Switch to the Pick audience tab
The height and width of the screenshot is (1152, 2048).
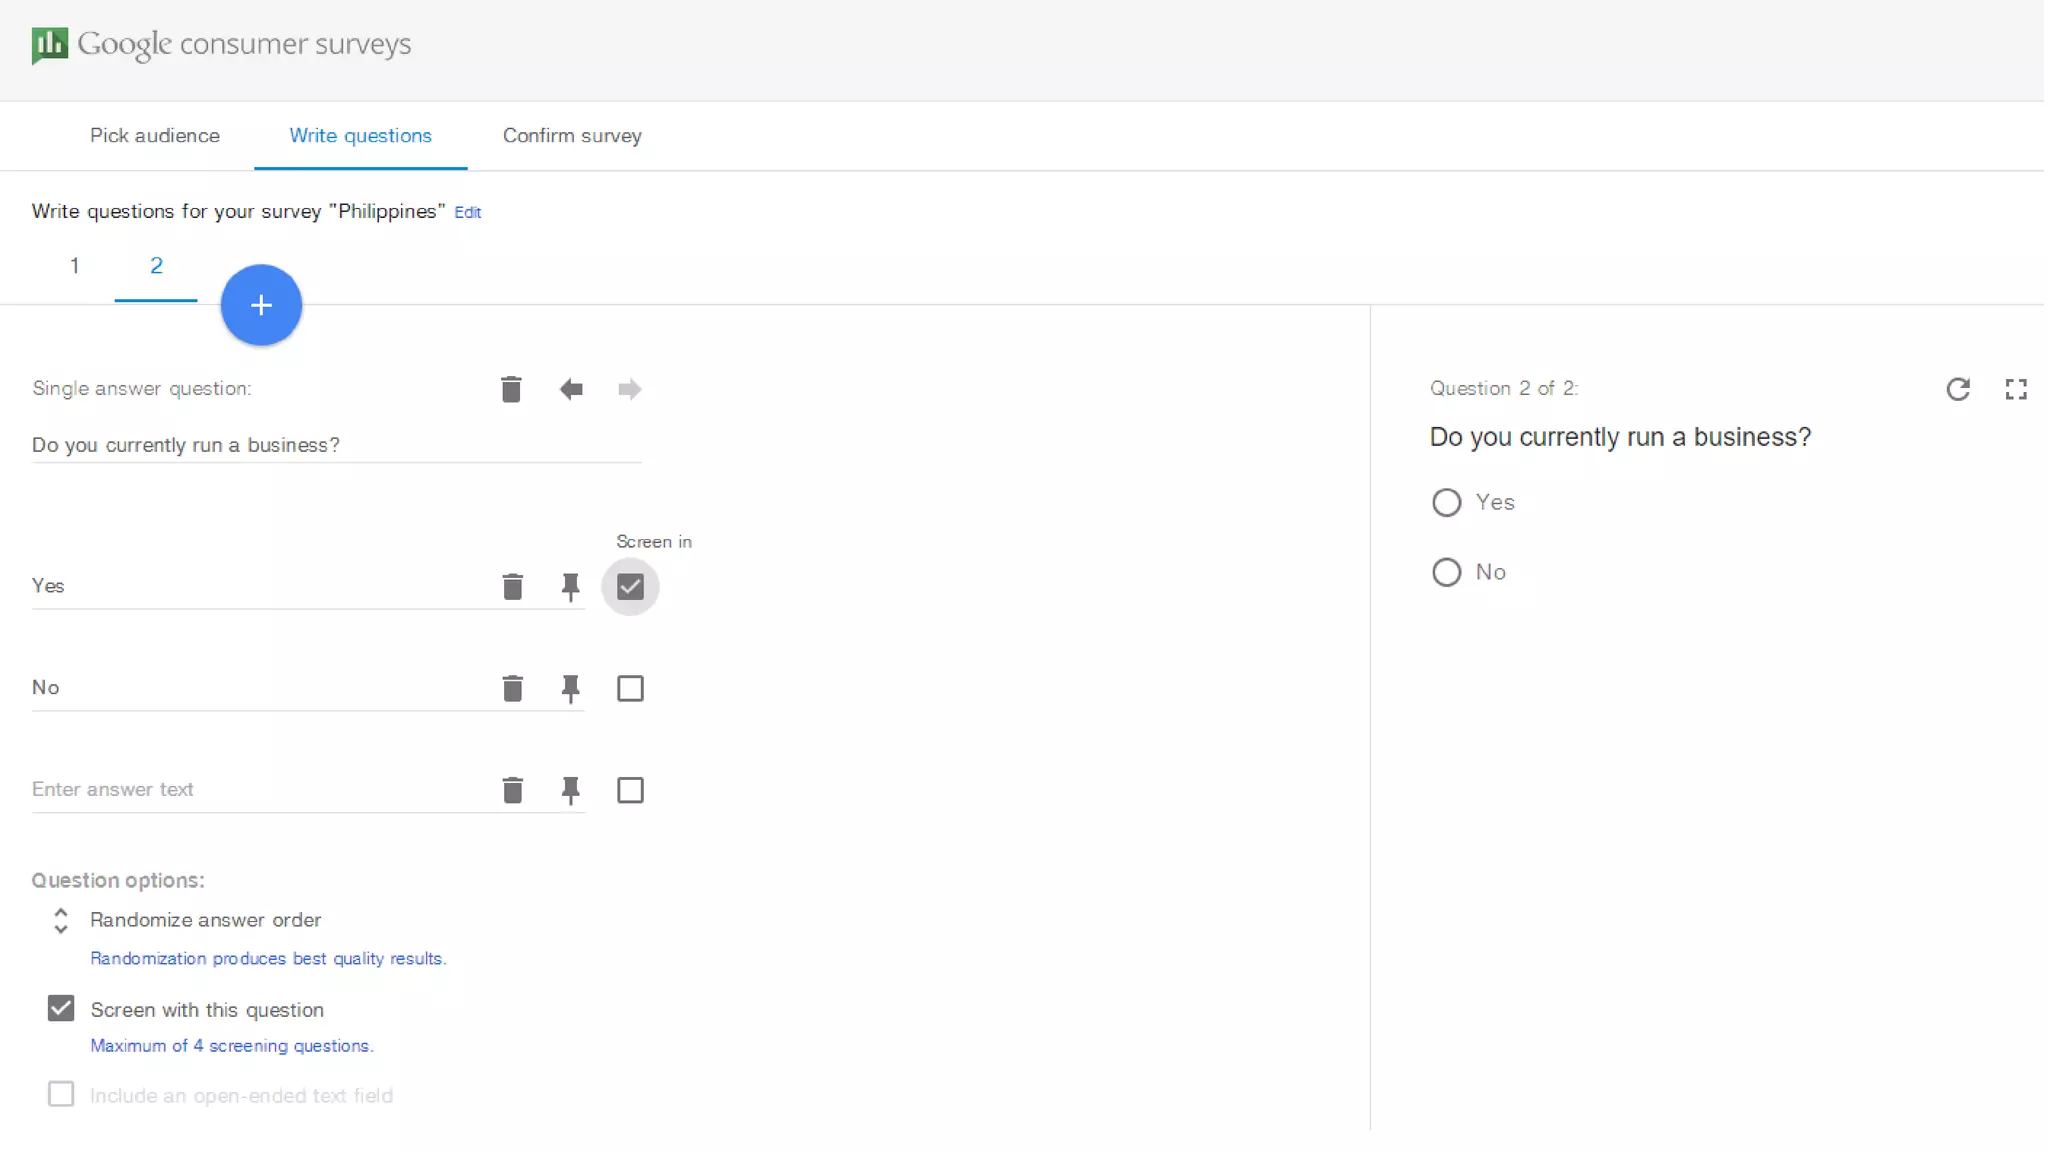coord(155,136)
